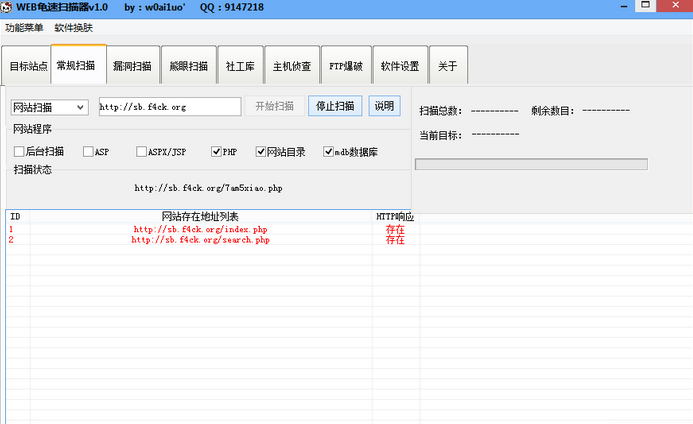693x424 pixels.
Task: Switch to the 目标站点 tab
Action: pyautogui.click(x=28, y=66)
